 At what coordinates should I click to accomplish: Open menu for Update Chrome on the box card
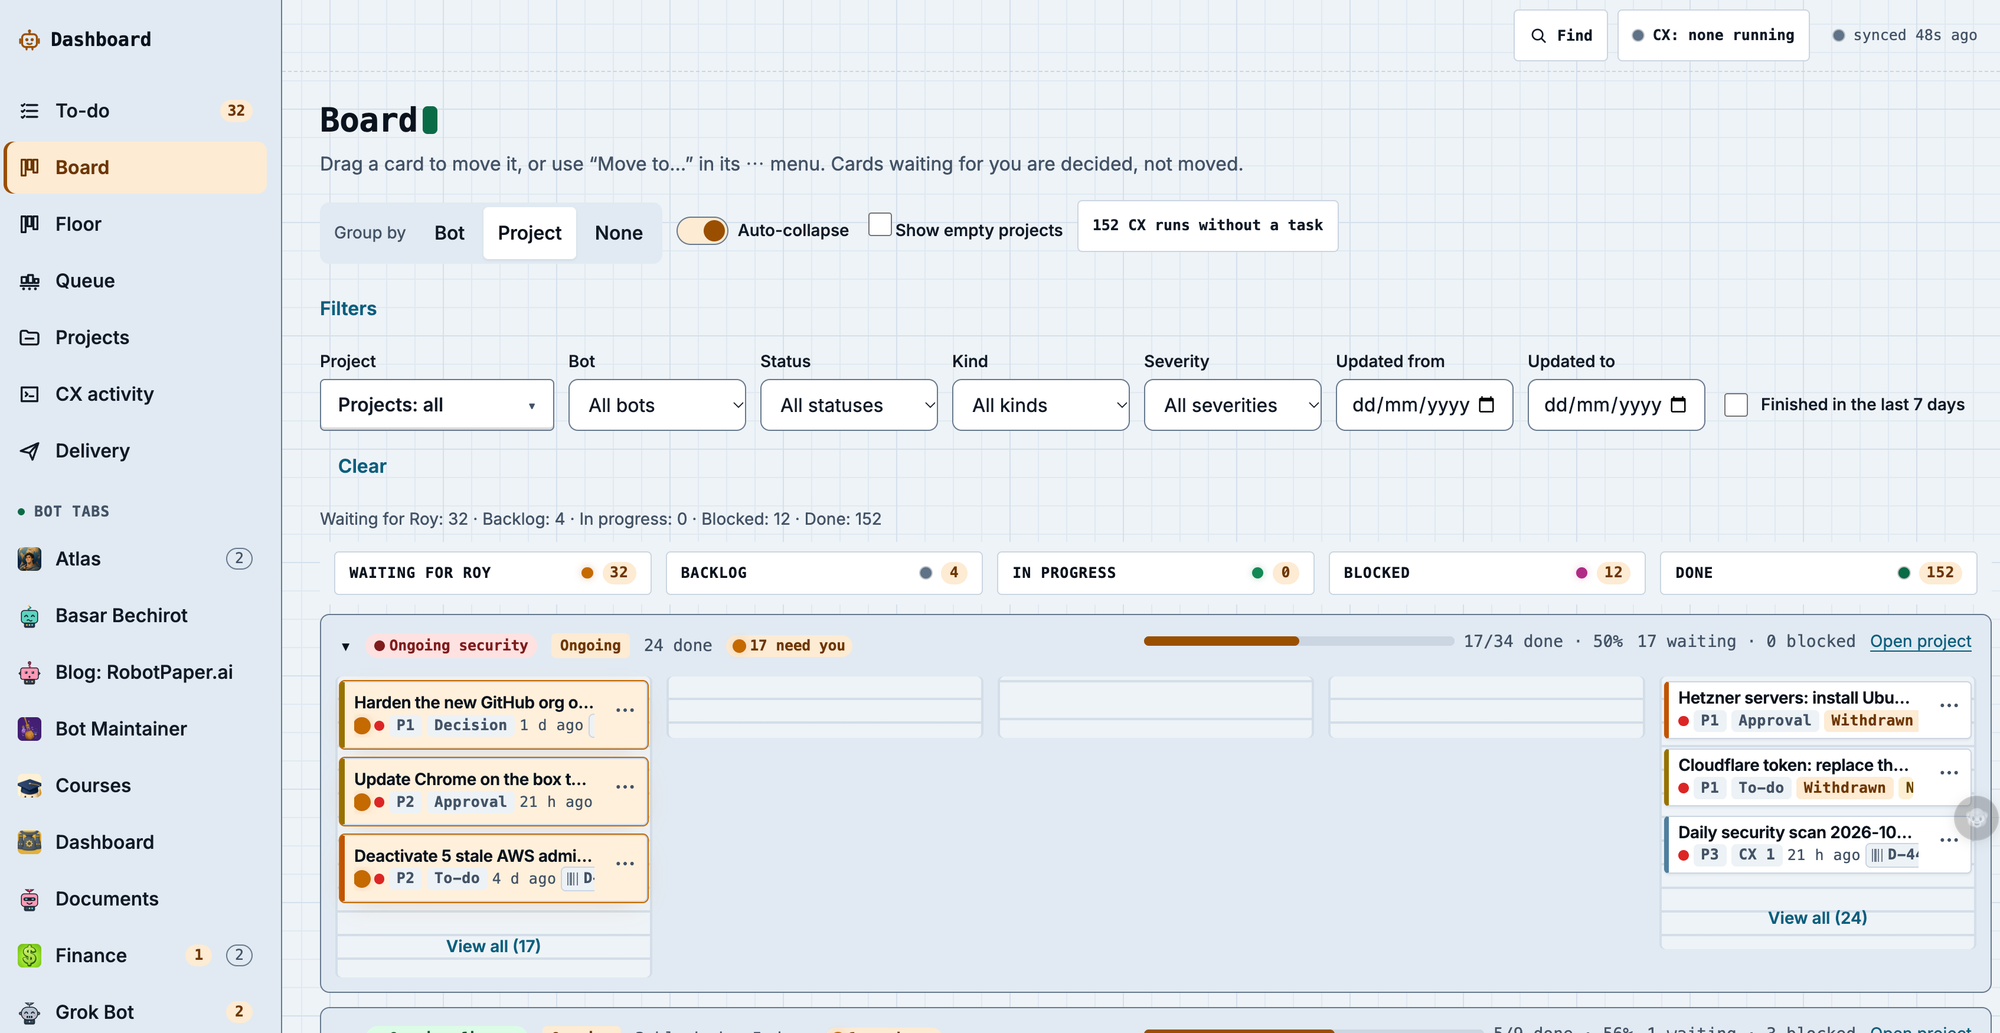[625, 787]
